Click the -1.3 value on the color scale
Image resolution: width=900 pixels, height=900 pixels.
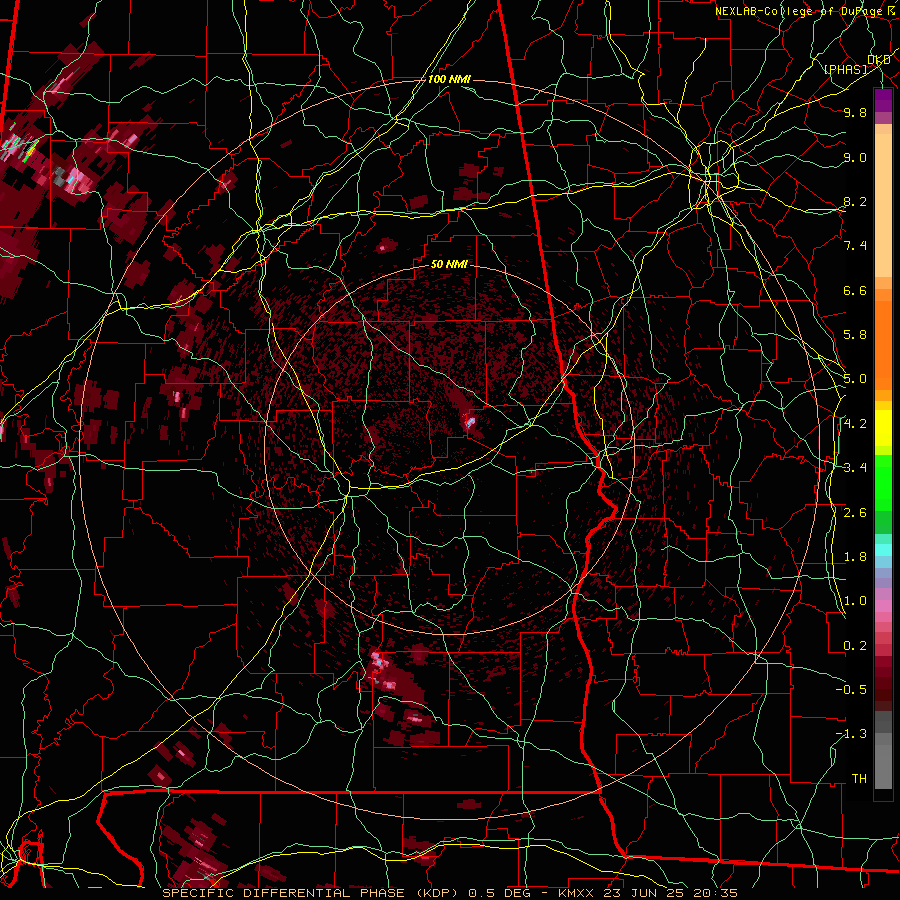coord(852,734)
